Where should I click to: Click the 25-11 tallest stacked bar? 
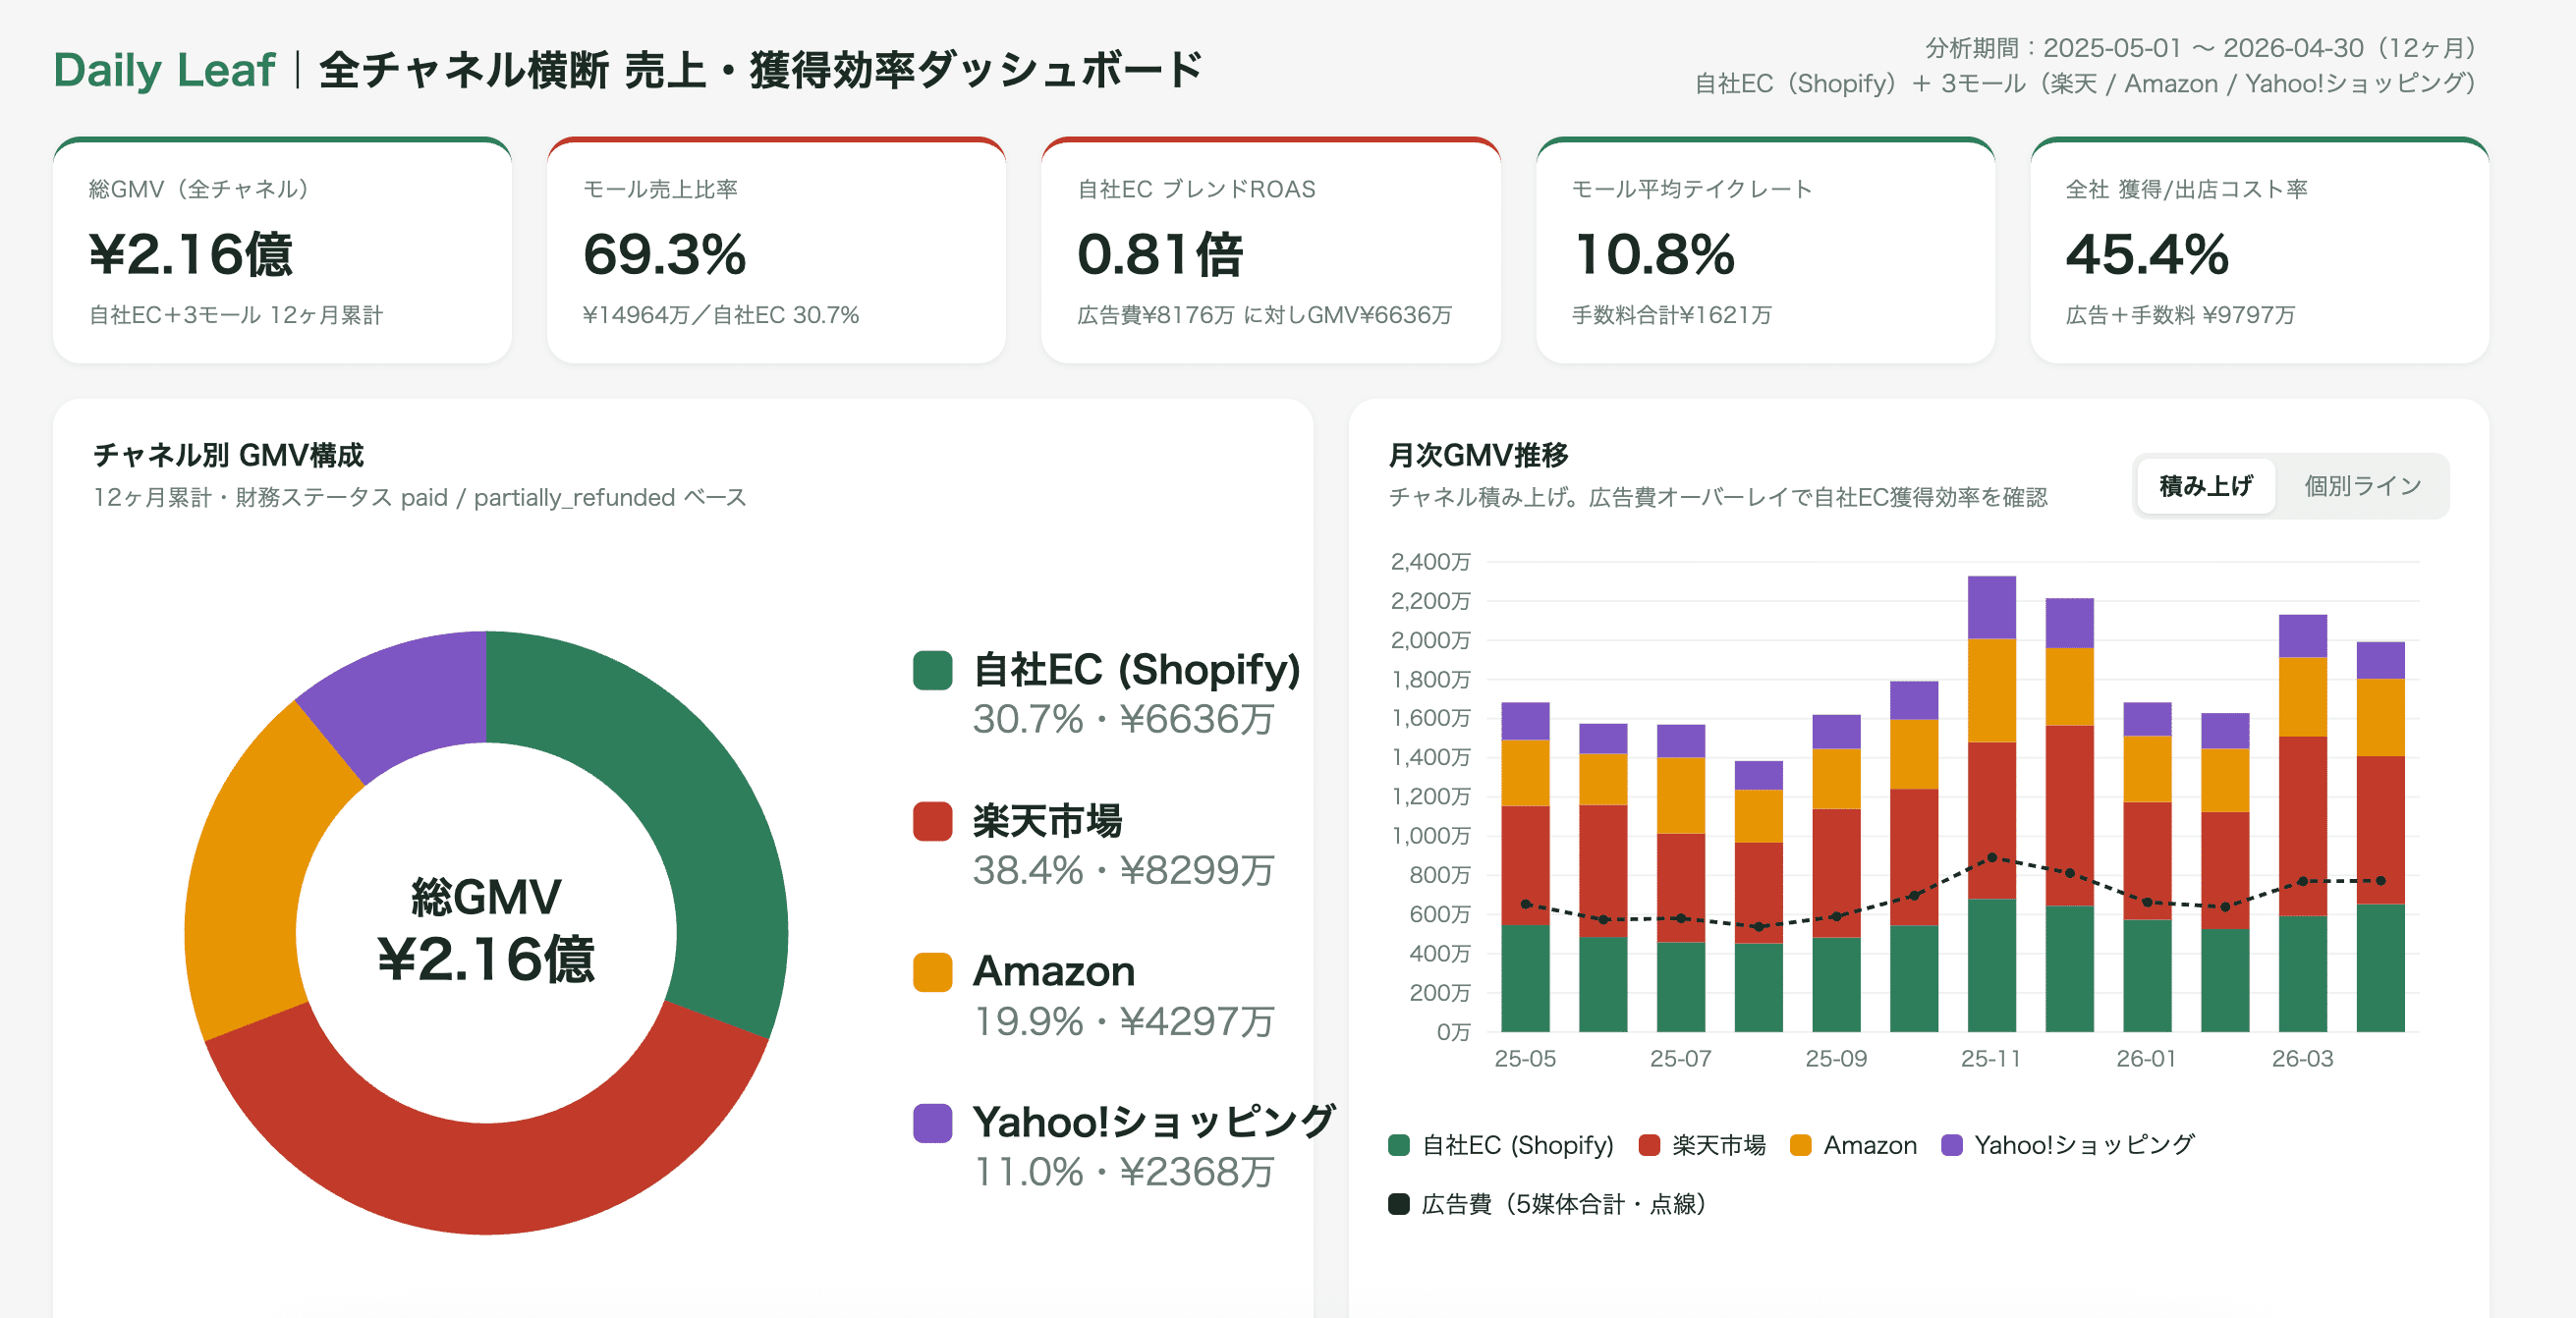click(1991, 804)
